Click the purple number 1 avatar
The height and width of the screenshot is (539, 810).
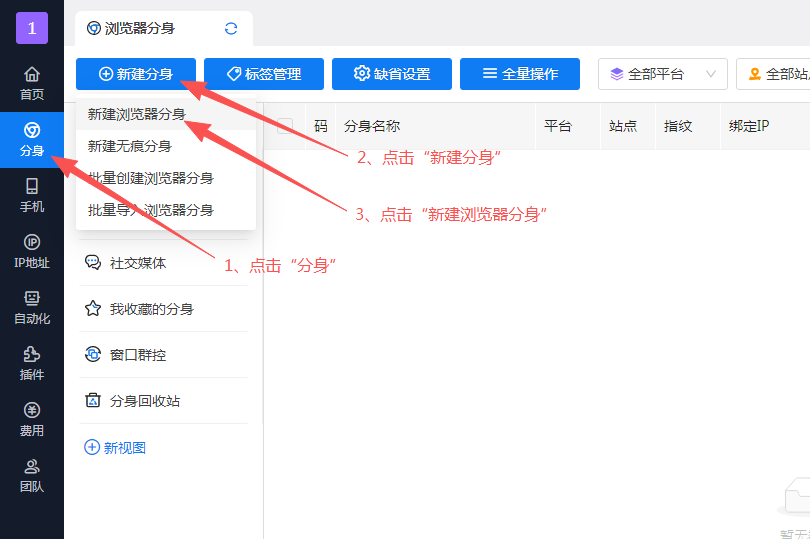coord(32,28)
